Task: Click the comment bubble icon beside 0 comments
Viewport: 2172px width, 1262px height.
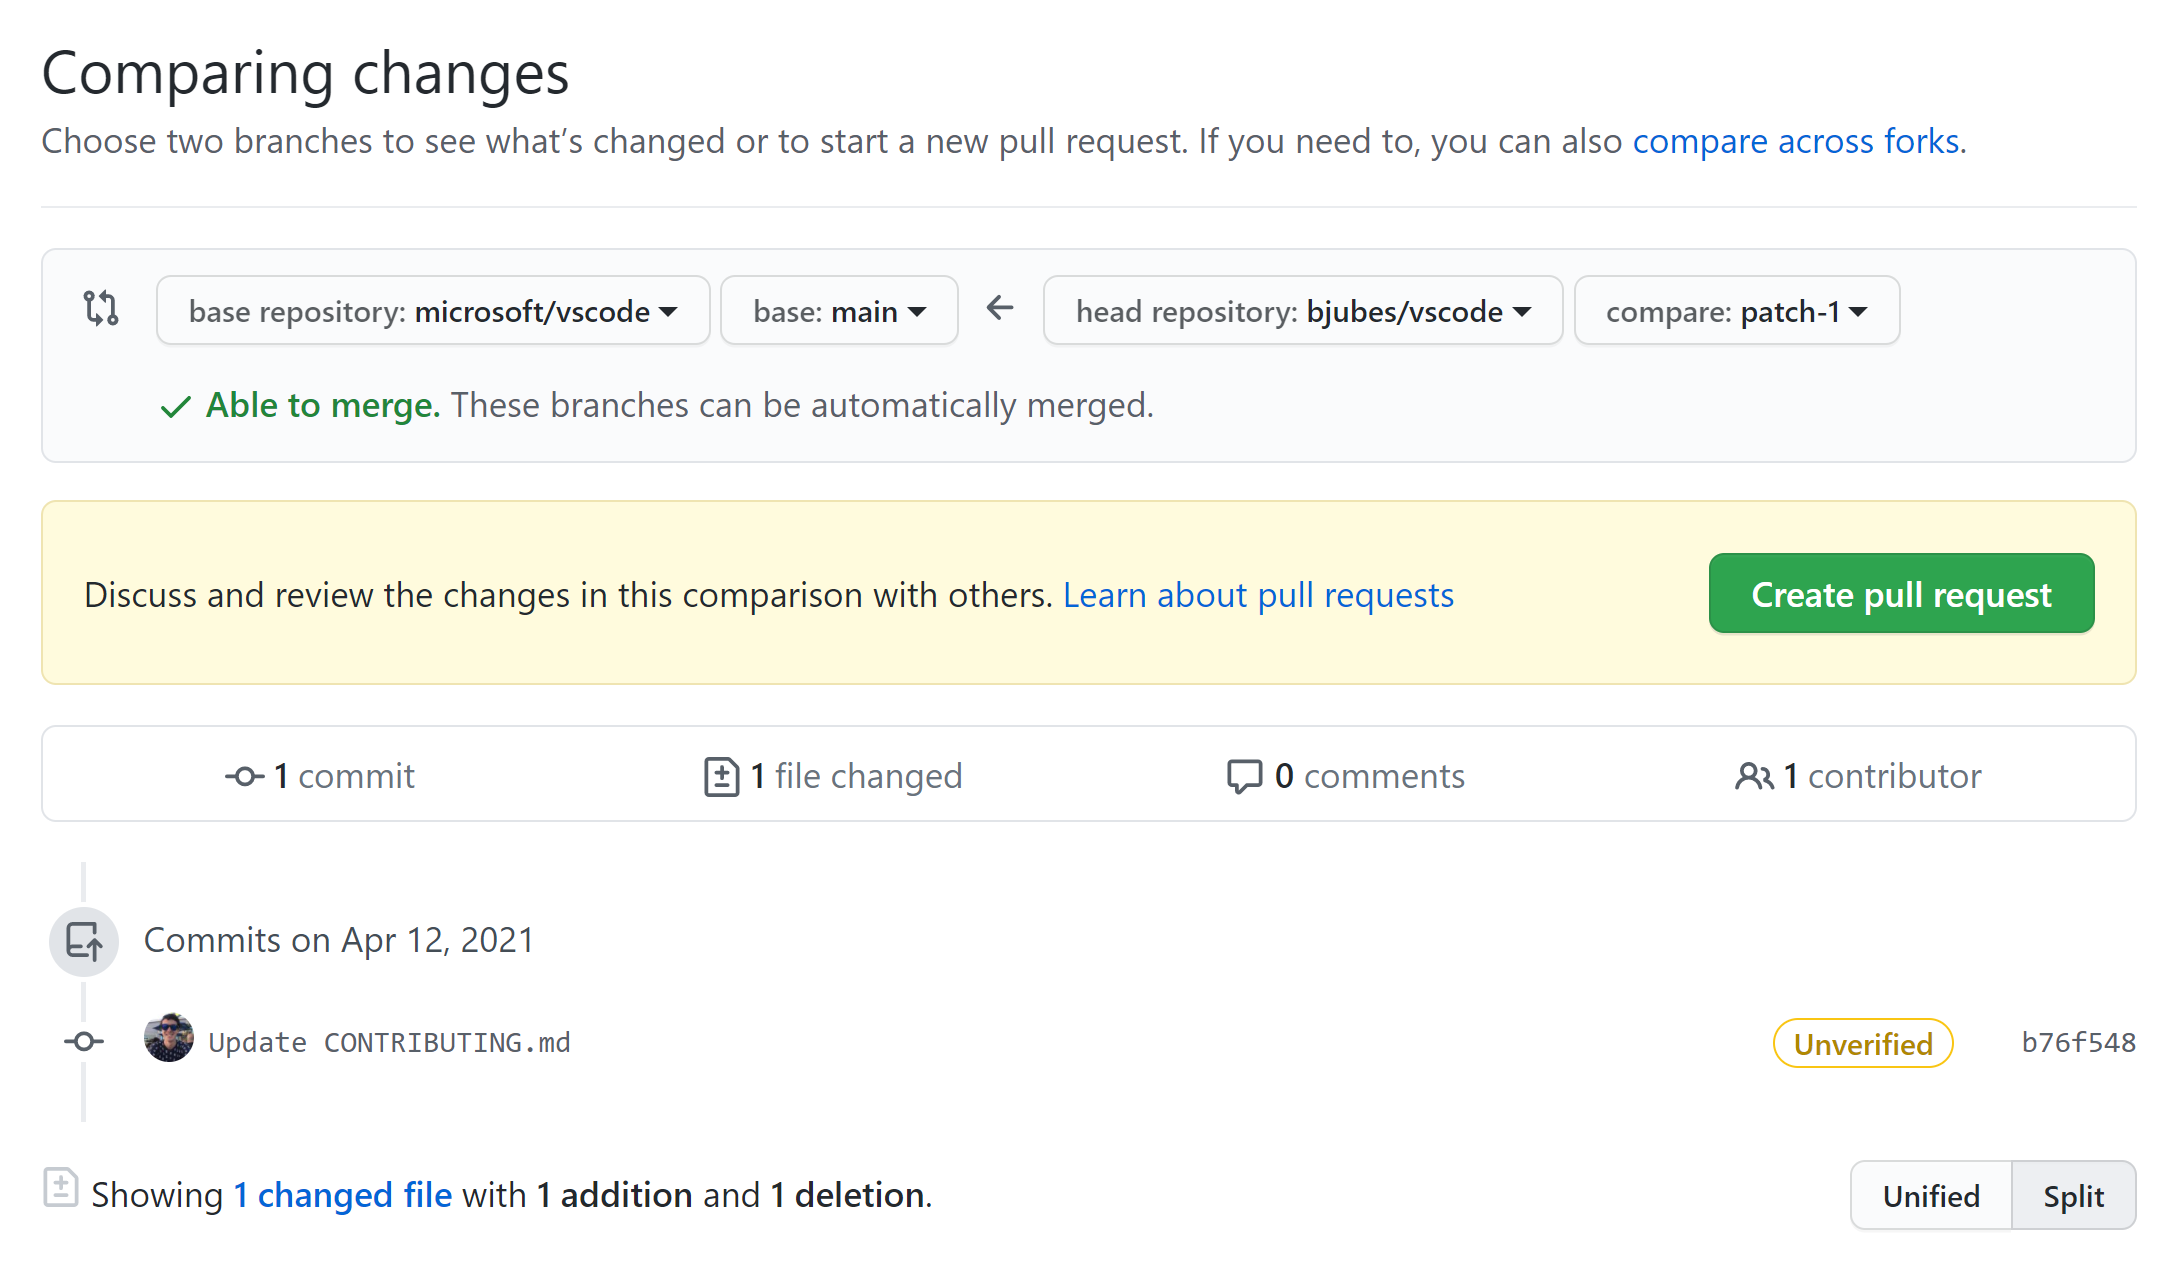Action: click(x=1244, y=776)
